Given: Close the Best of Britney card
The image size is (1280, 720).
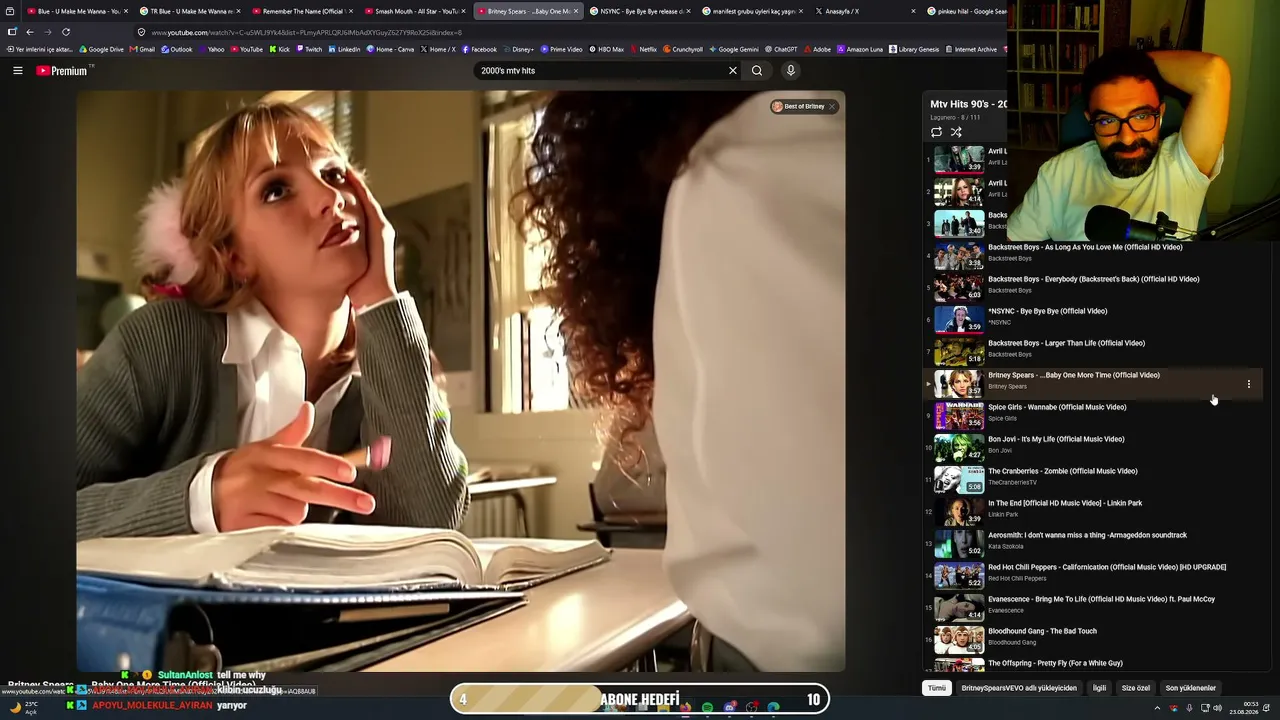Looking at the screenshot, I should coord(832,107).
